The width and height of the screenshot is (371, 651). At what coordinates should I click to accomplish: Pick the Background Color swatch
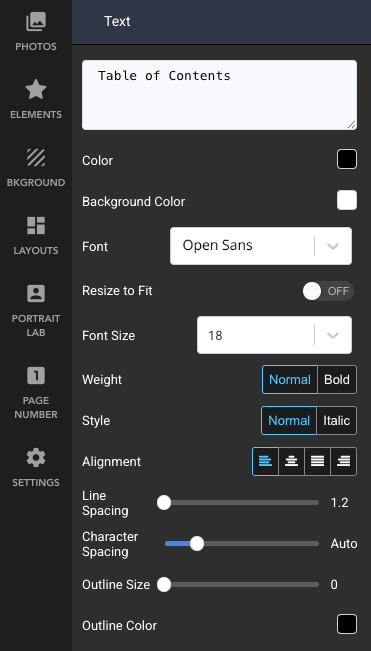click(347, 200)
